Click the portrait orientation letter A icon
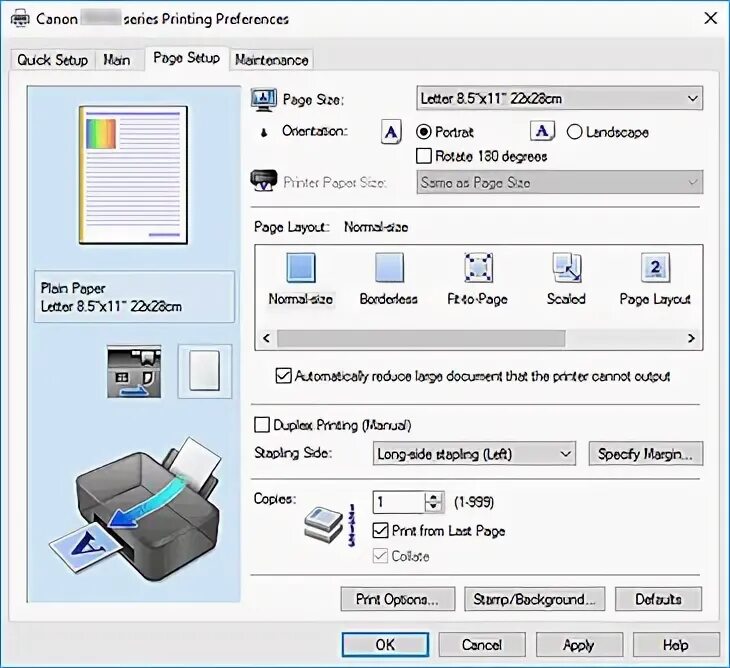The width and height of the screenshot is (730, 668). click(391, 132)
